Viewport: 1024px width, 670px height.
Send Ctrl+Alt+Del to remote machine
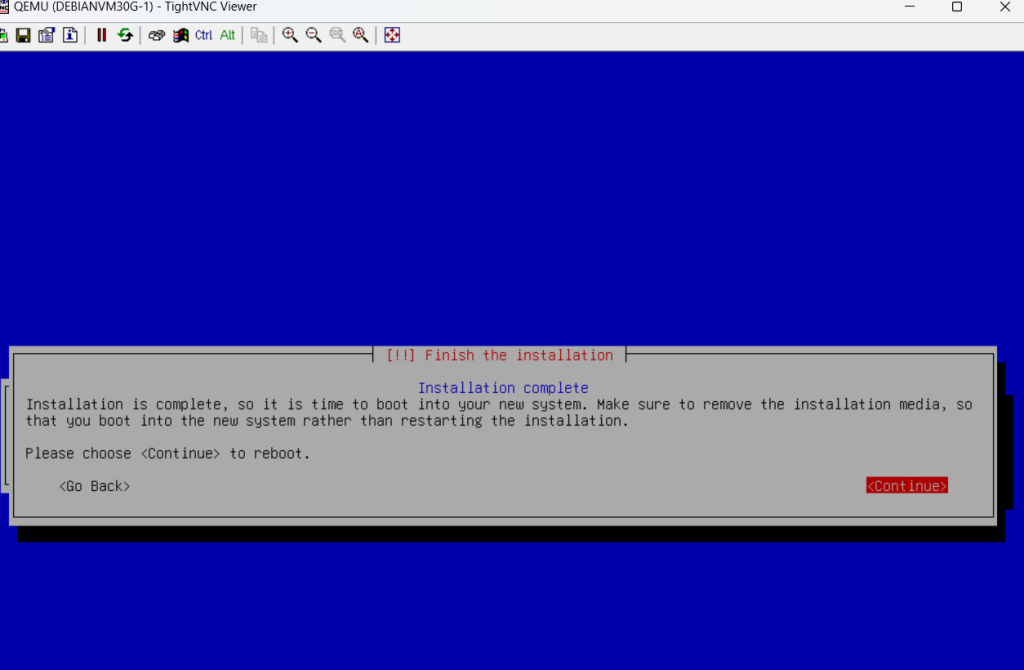(157, 35)
